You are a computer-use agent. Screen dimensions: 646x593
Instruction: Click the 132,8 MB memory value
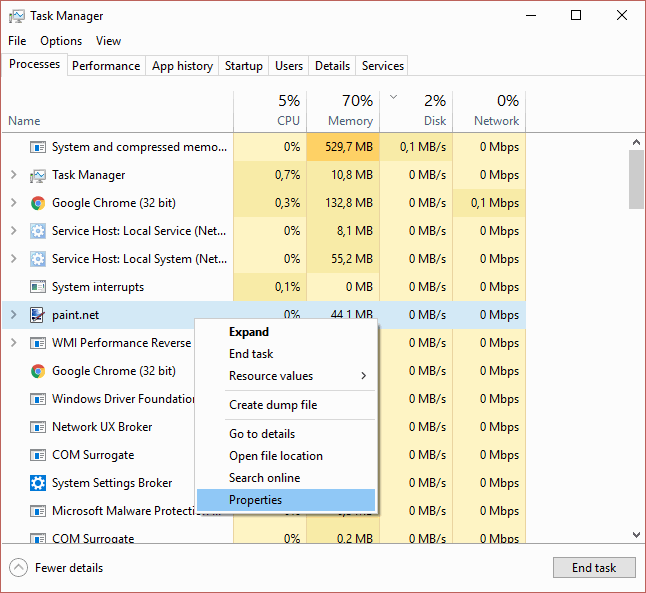coord(349,203)
